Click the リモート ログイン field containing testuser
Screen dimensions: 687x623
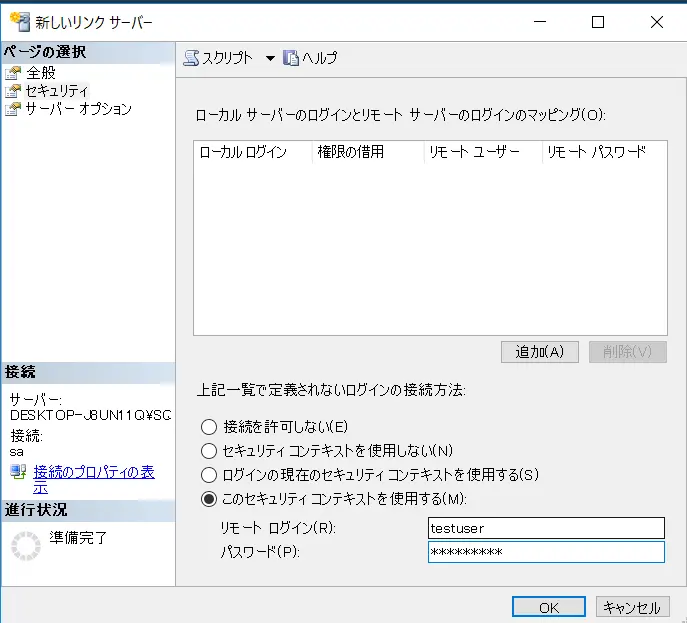(x=546, y=528)
